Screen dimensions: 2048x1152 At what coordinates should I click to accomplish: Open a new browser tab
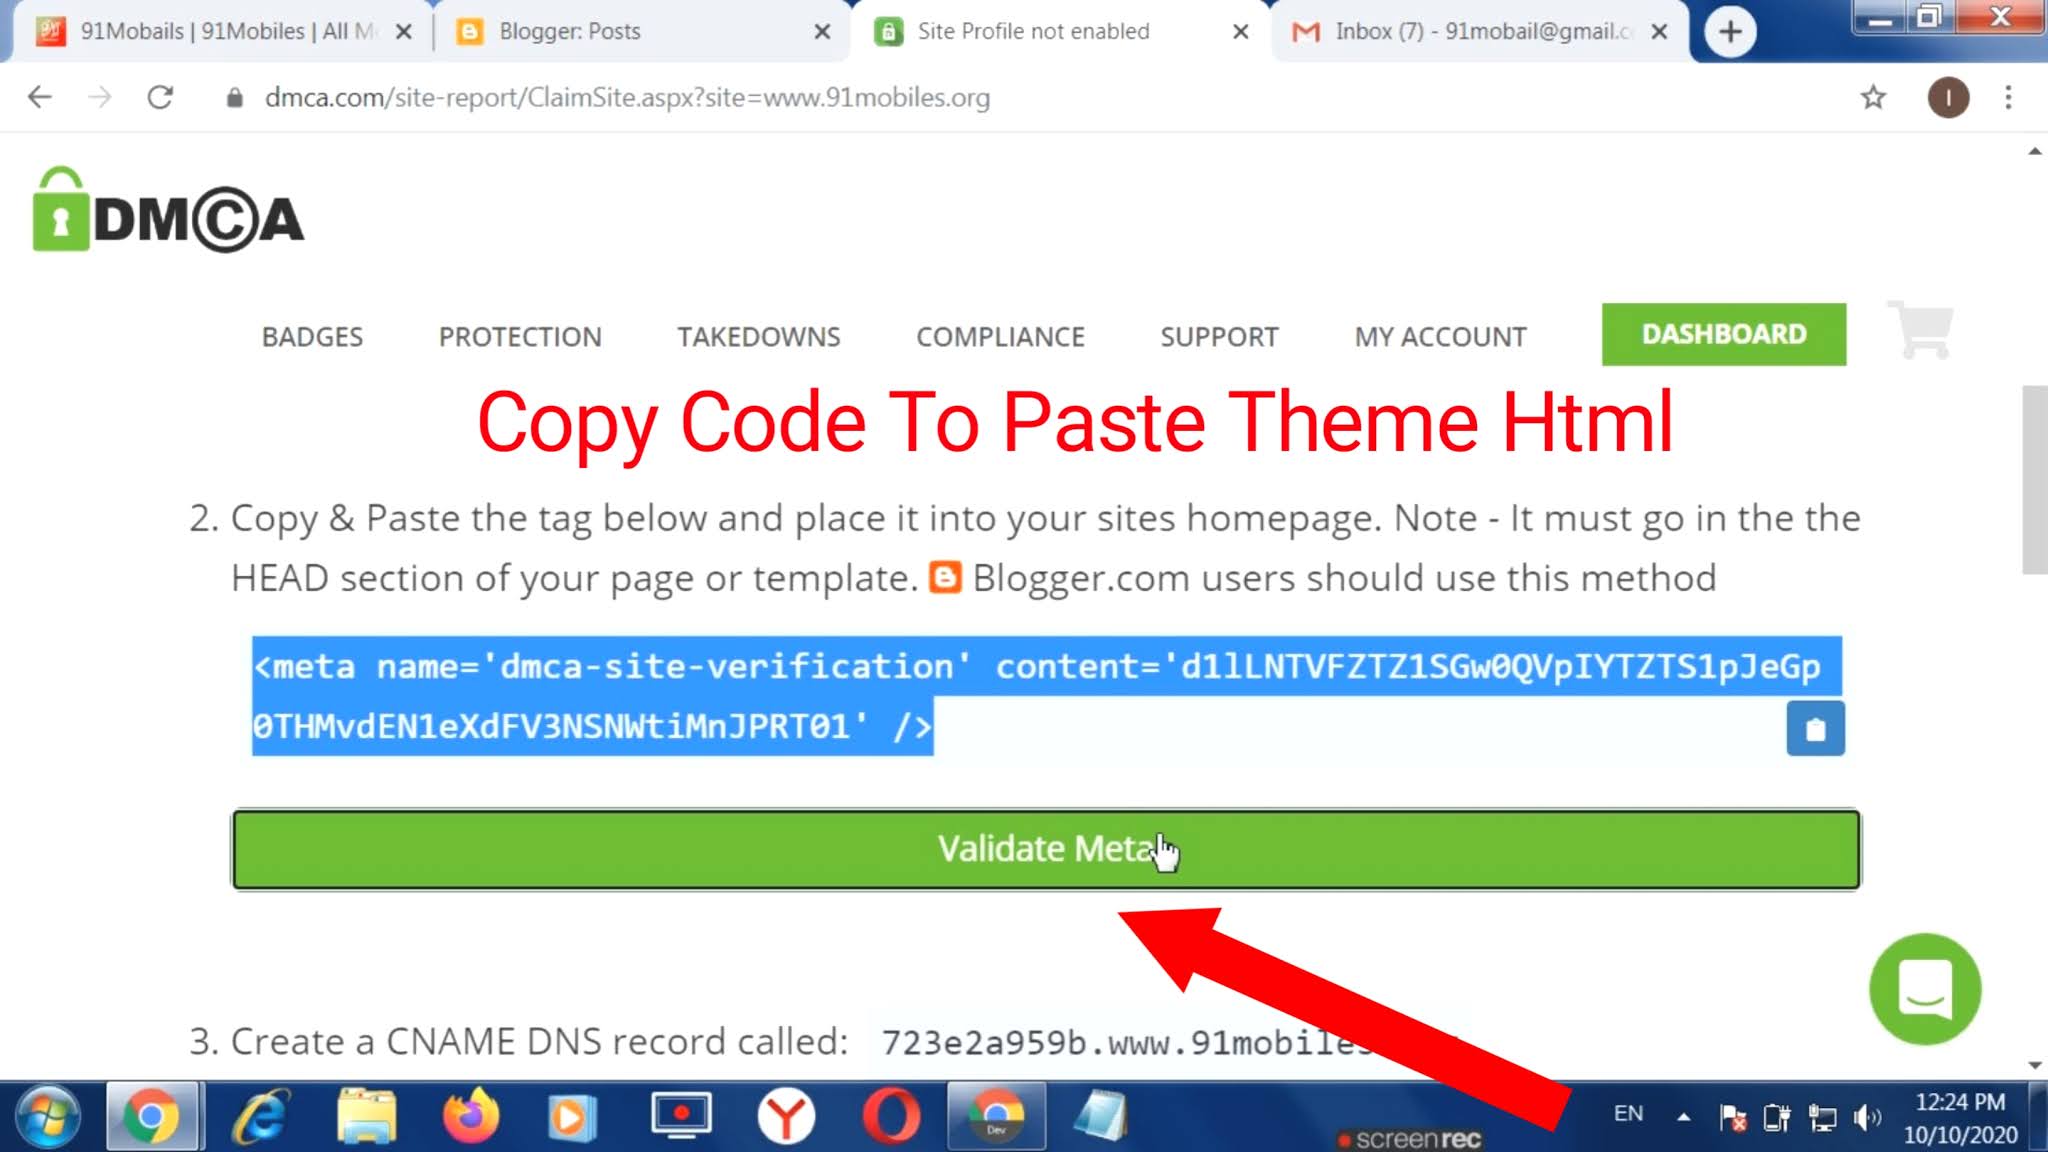(1730, 31)
